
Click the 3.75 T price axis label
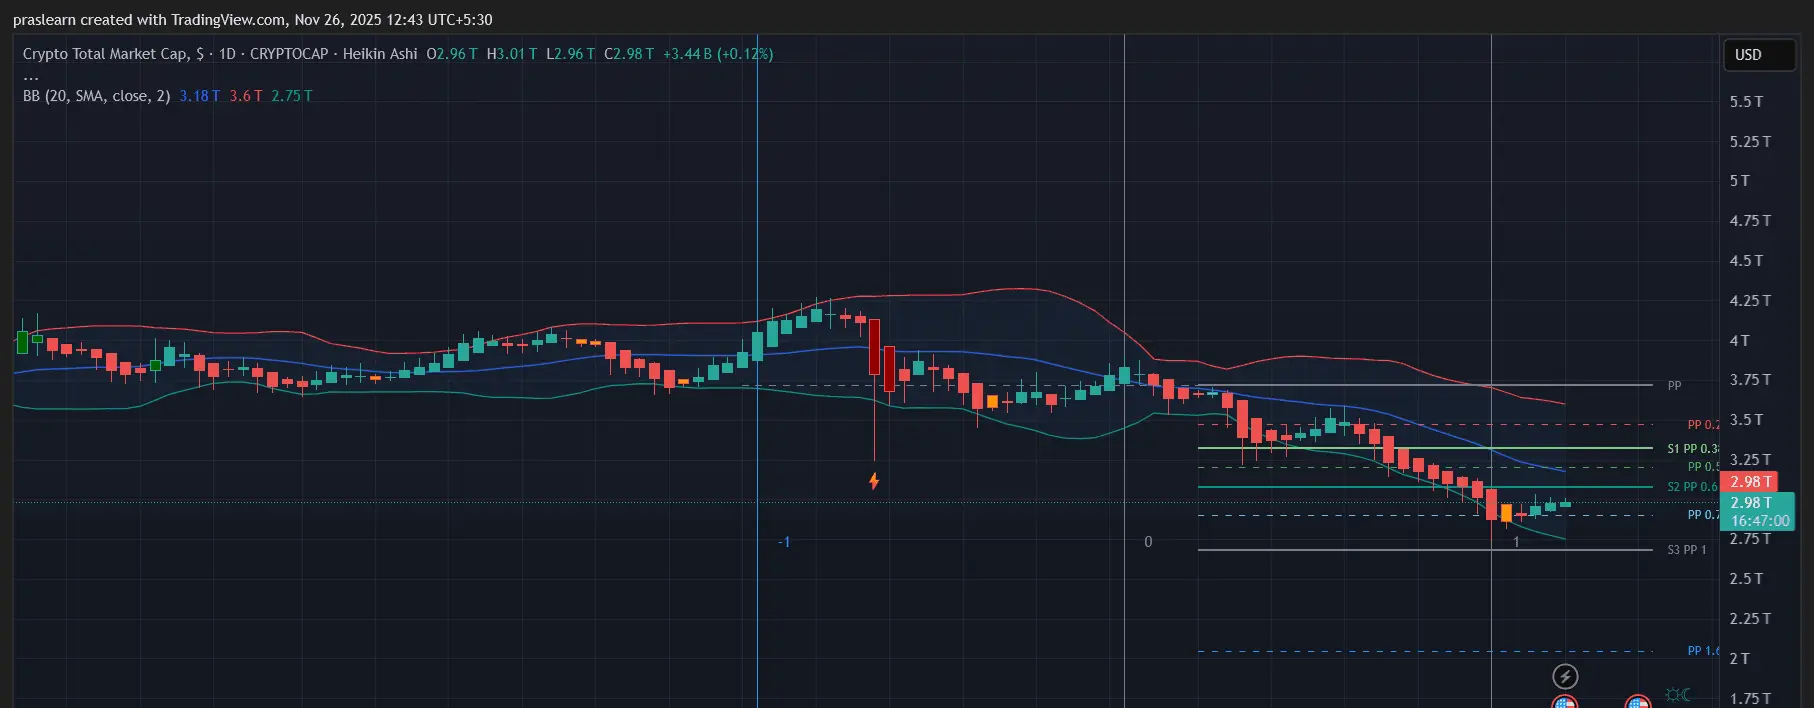click(1750, 380)
